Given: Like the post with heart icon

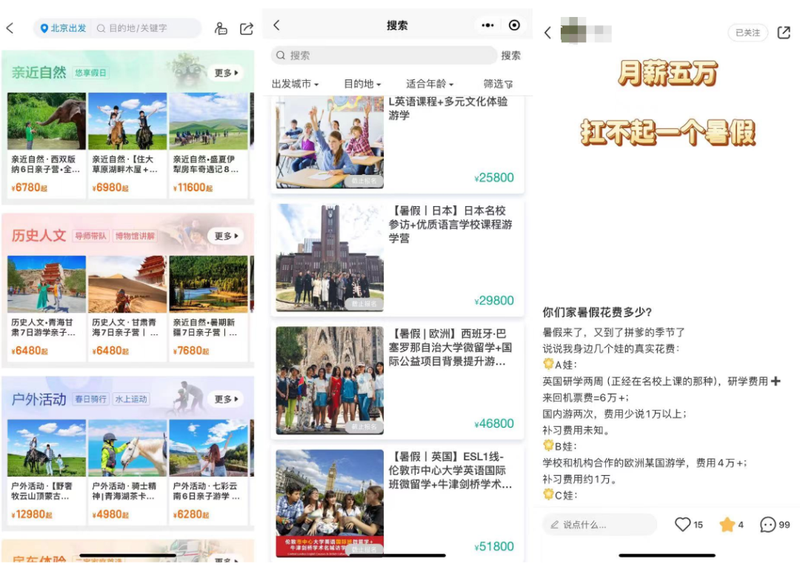Looking at the screenshot, I should pos(683,525).
